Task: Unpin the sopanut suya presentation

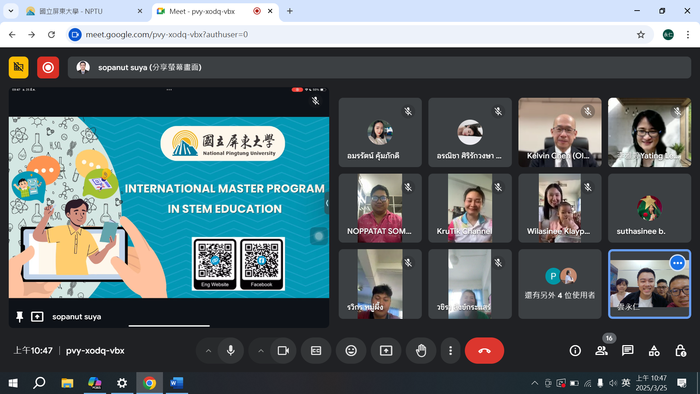Action: [19, 317]
